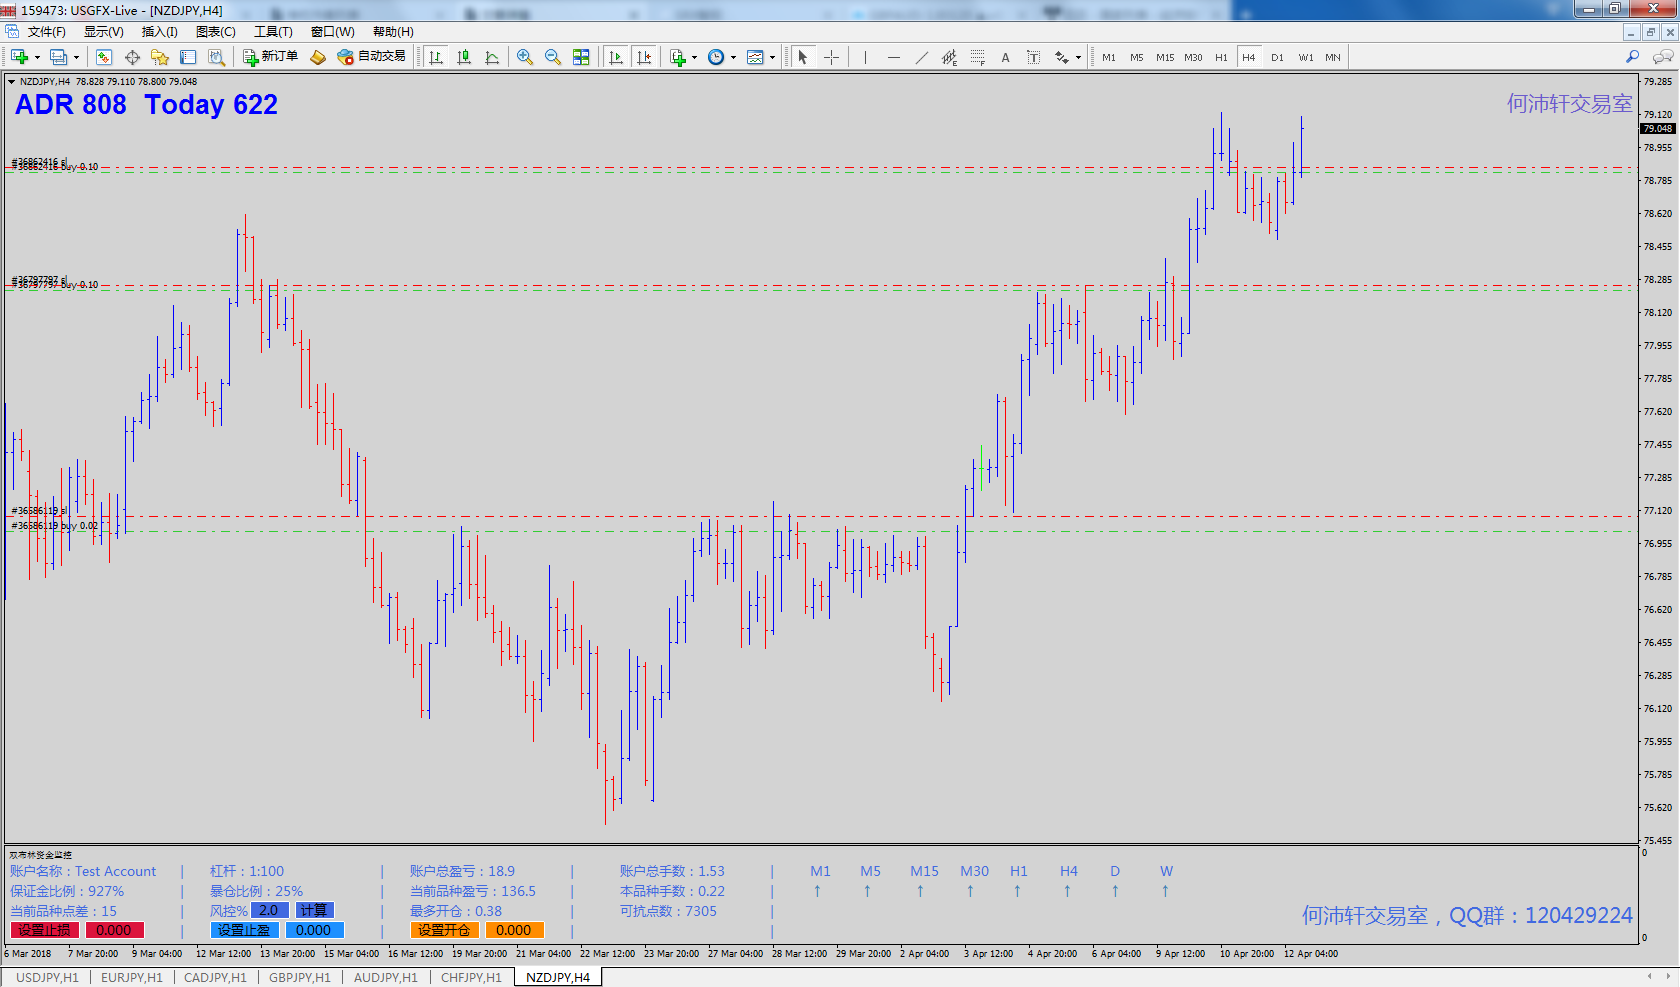The height and width of the screenshot is (987, 1680).
Task: Edit the red stop-loss 0.000 field
Action: 114,930
